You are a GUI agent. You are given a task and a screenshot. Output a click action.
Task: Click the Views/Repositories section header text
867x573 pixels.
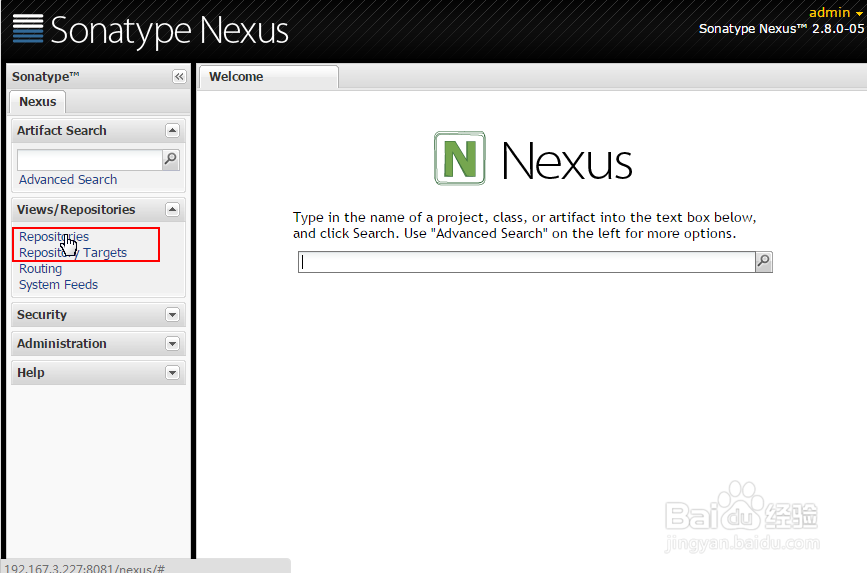click(76, 210)
